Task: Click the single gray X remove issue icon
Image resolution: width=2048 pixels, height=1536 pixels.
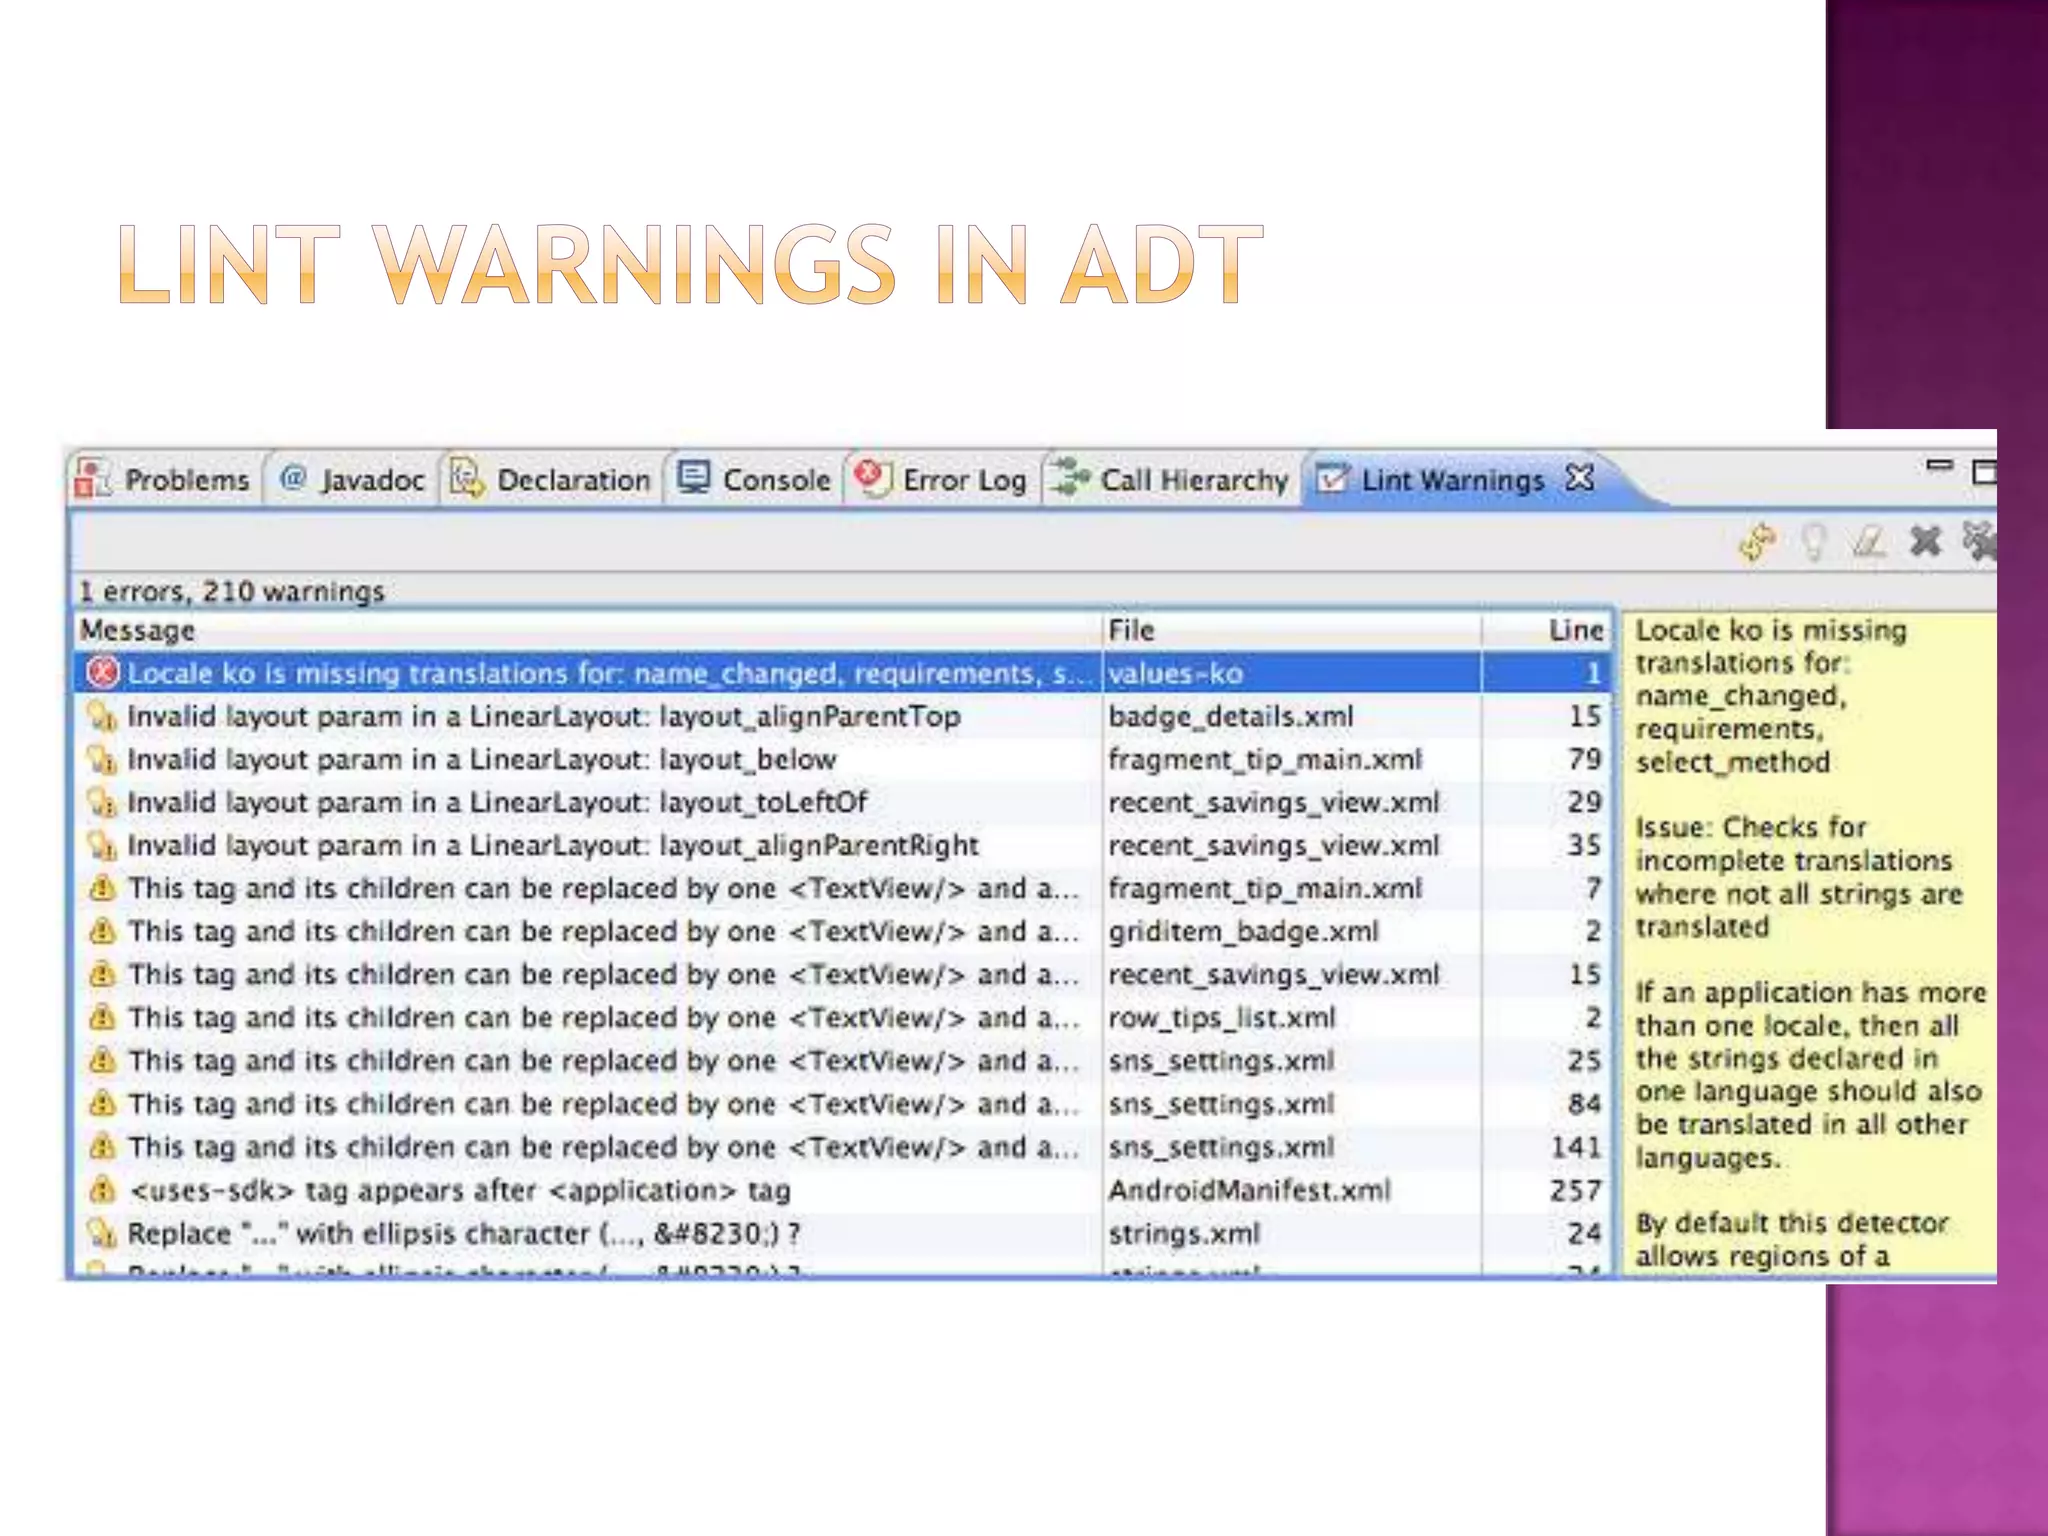Action: point(1925,541)
